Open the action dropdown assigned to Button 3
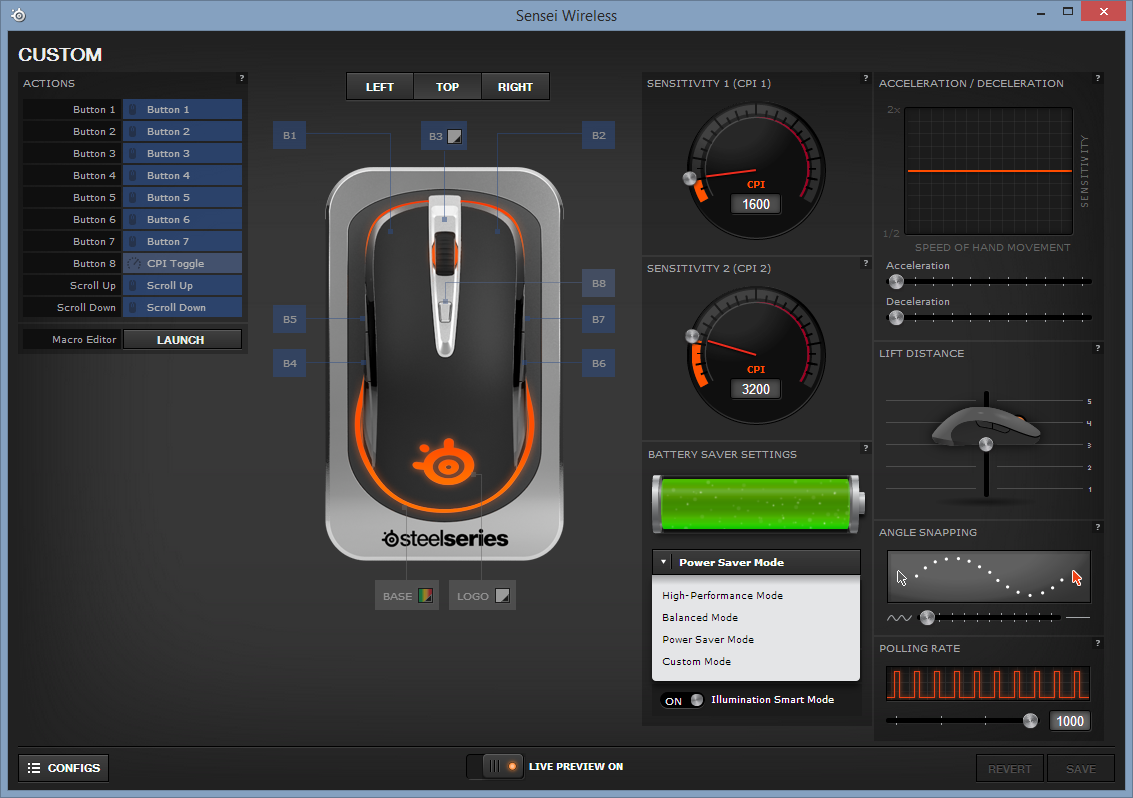Image resolution: width=1133 pixels, height=798 pixels. click(x=182, y=154)
